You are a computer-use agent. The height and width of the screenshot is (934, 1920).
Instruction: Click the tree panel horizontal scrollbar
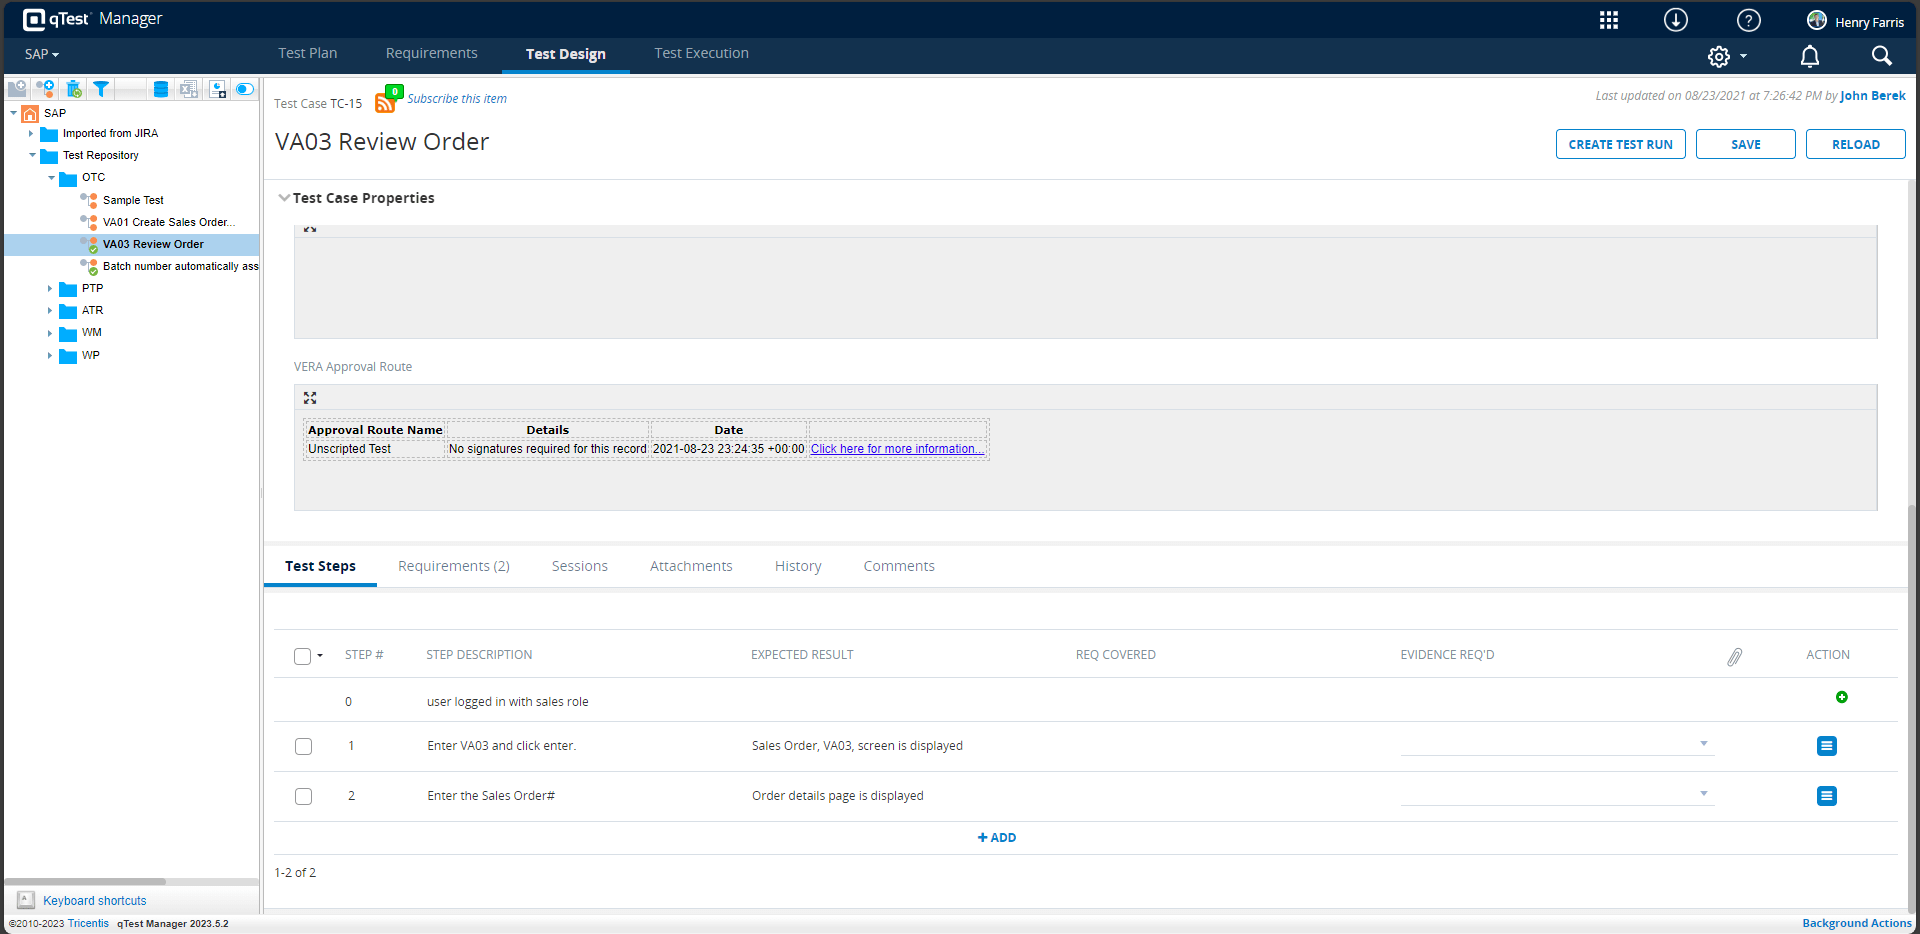click(x=85, y=881)
